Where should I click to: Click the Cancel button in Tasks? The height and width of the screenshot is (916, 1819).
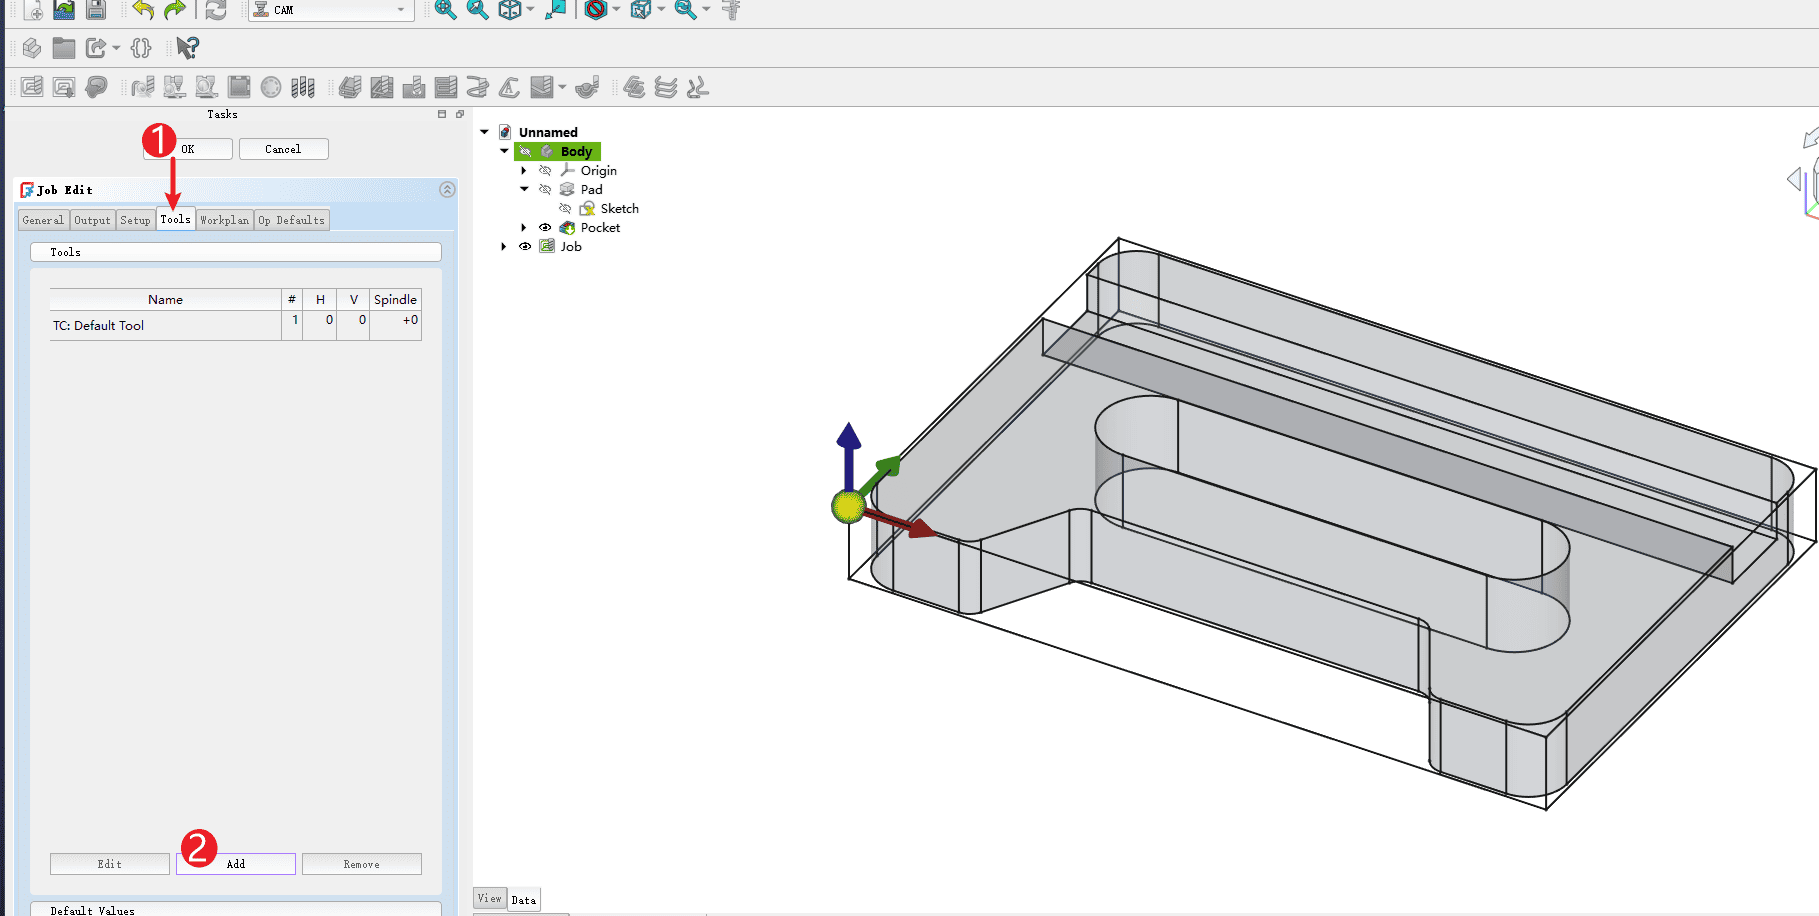pyautogui.click(x=283, y=149)
